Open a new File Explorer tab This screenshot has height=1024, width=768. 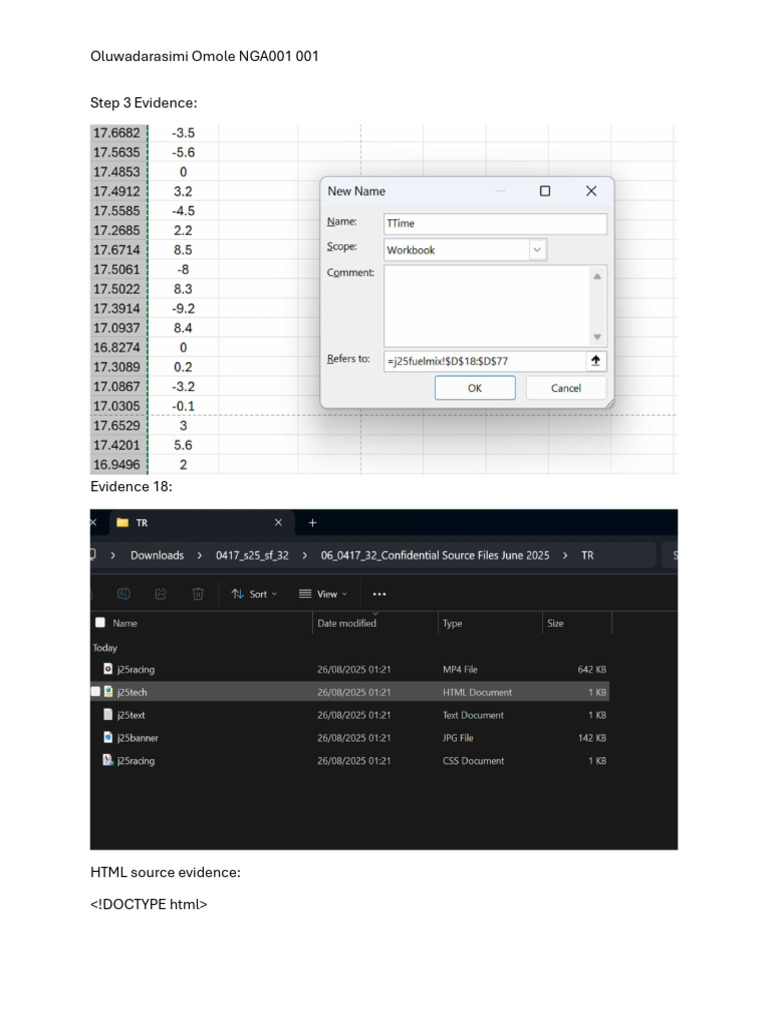point(312,522)
